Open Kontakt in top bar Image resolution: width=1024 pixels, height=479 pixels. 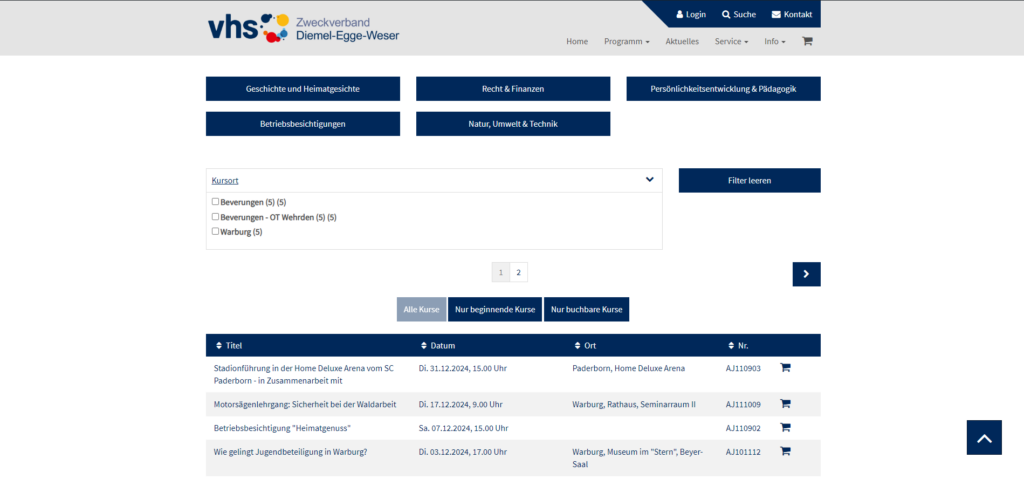click(x=792, y=14)
